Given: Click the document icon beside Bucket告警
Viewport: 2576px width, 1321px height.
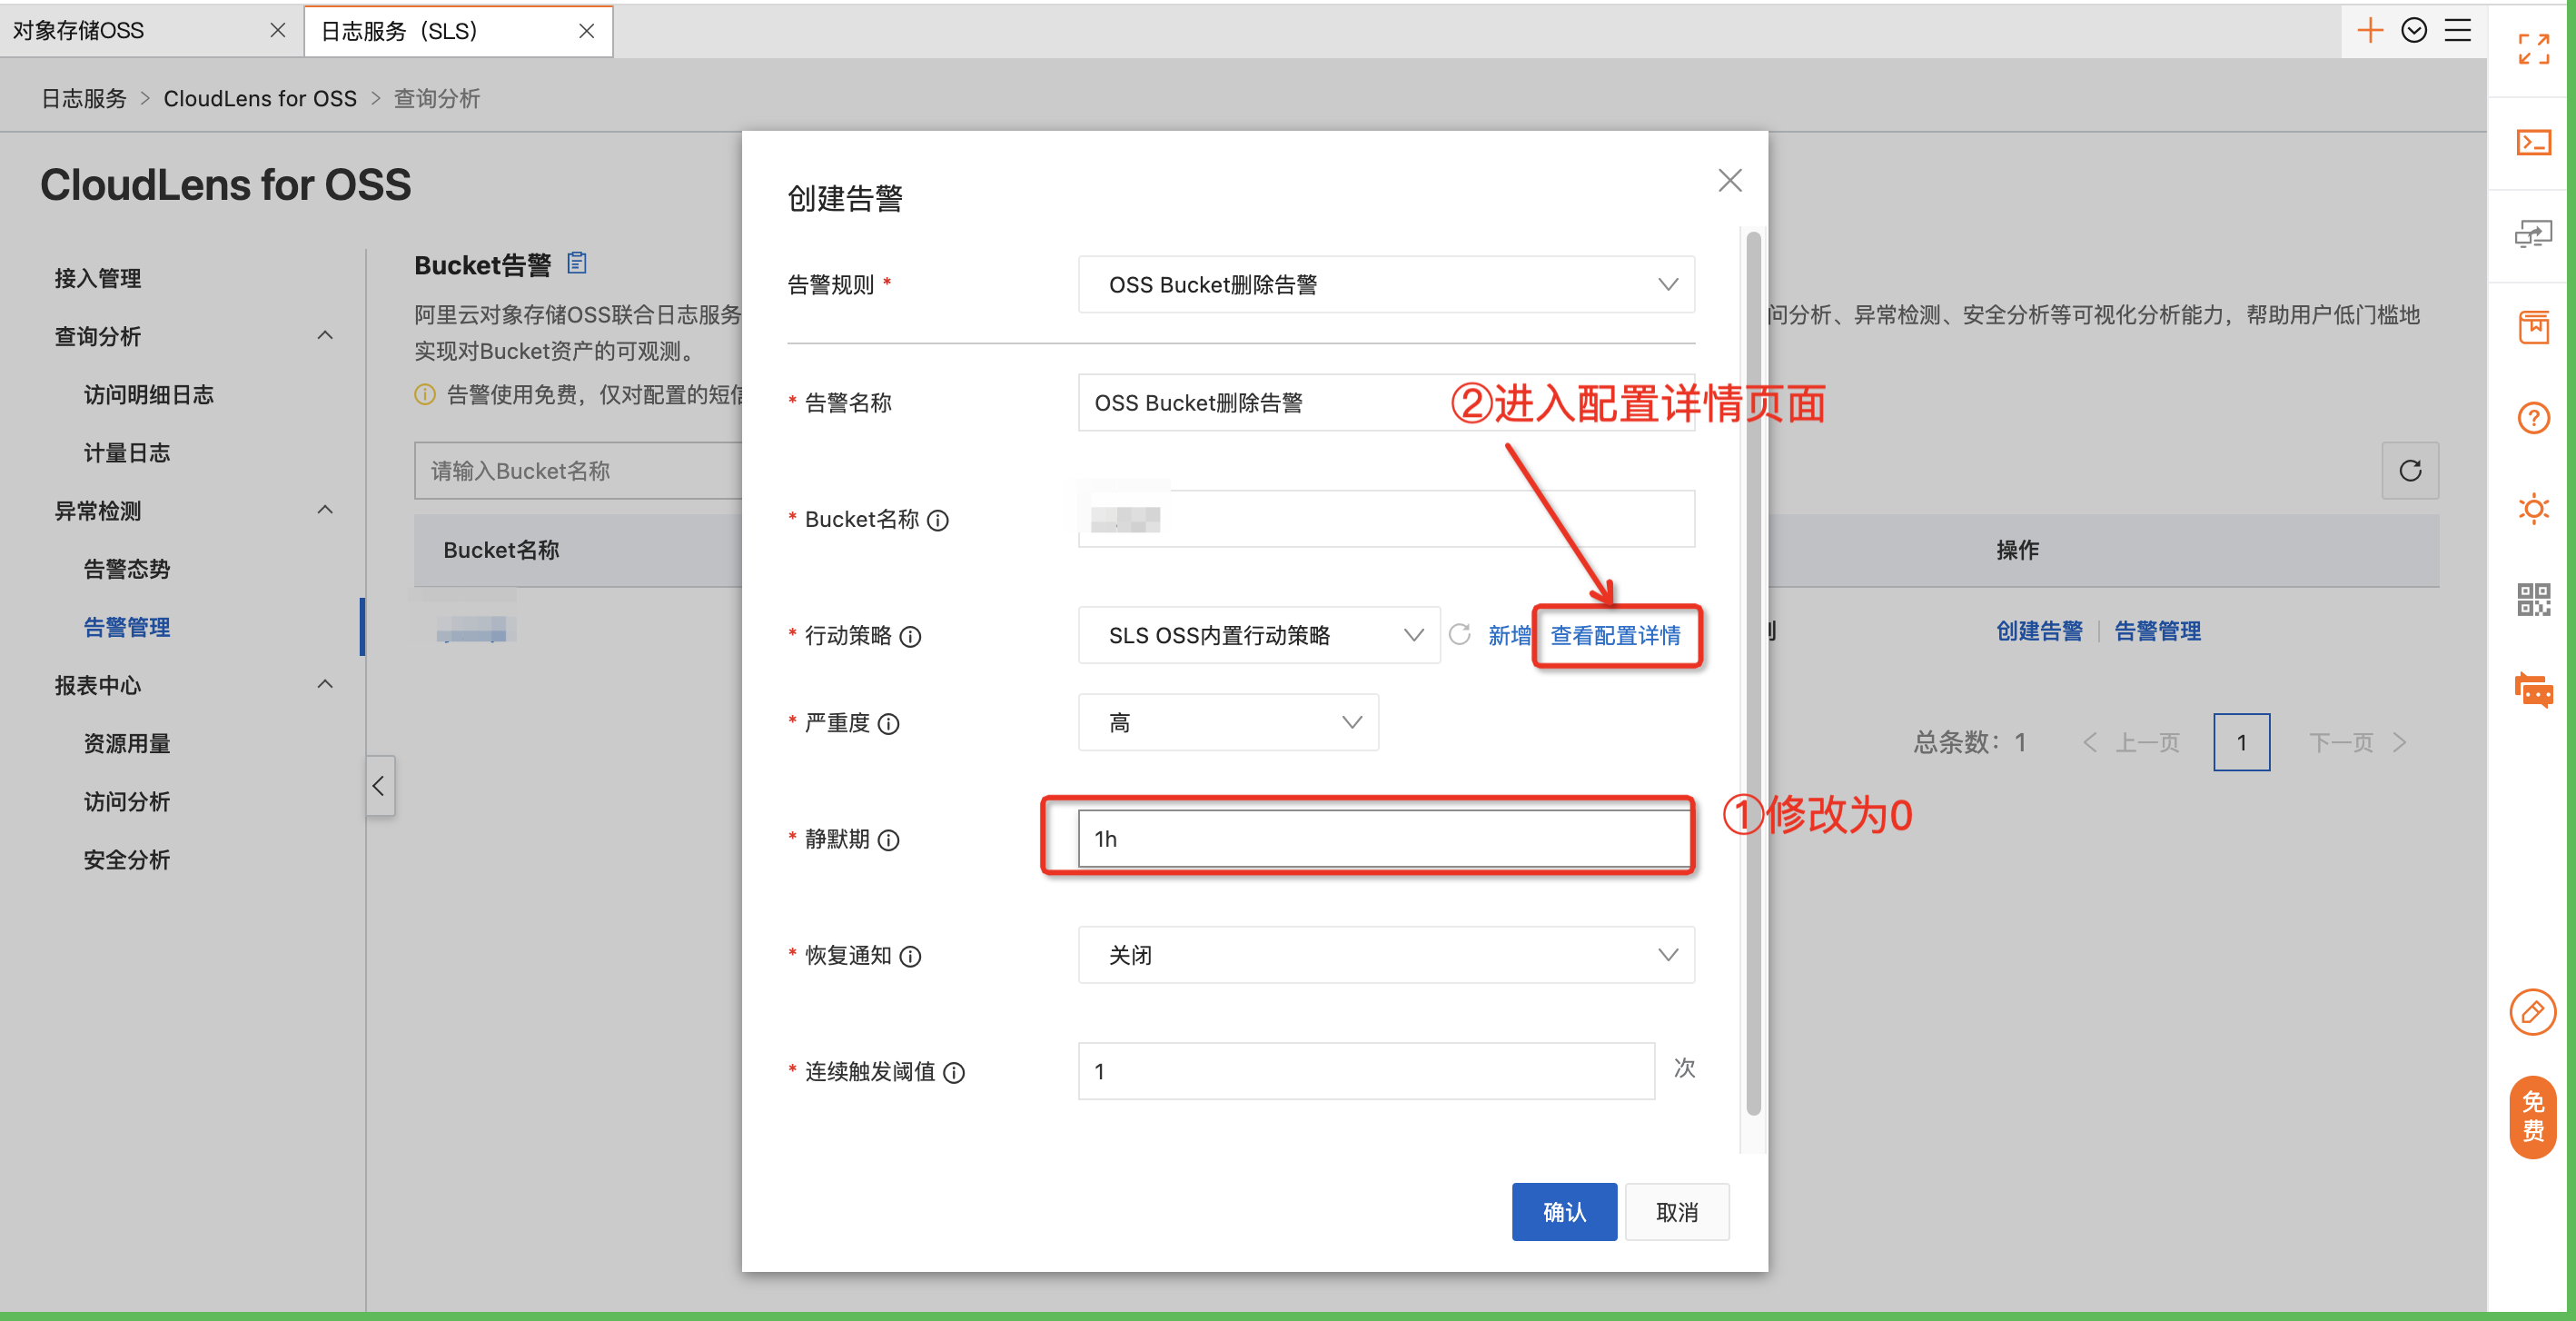Looking at the screenshot, I should pos(577,263).
